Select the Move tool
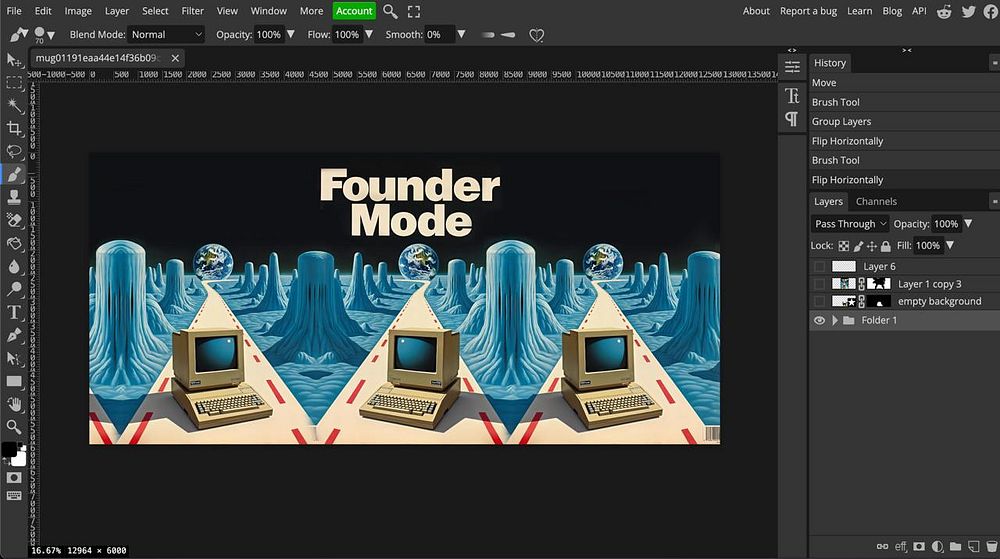The height and width of the screenshot is (559, 1000). click(x=13, y=60)
